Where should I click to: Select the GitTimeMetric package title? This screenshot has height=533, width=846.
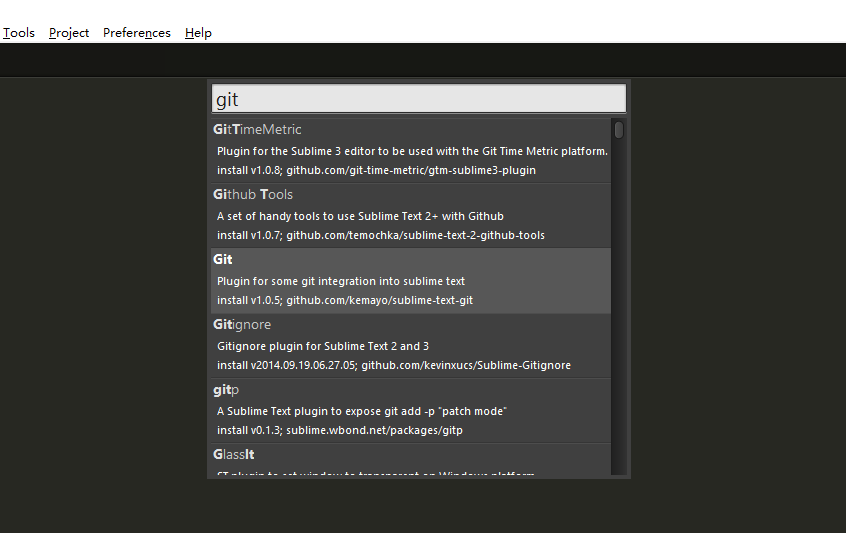click(257, 129)
